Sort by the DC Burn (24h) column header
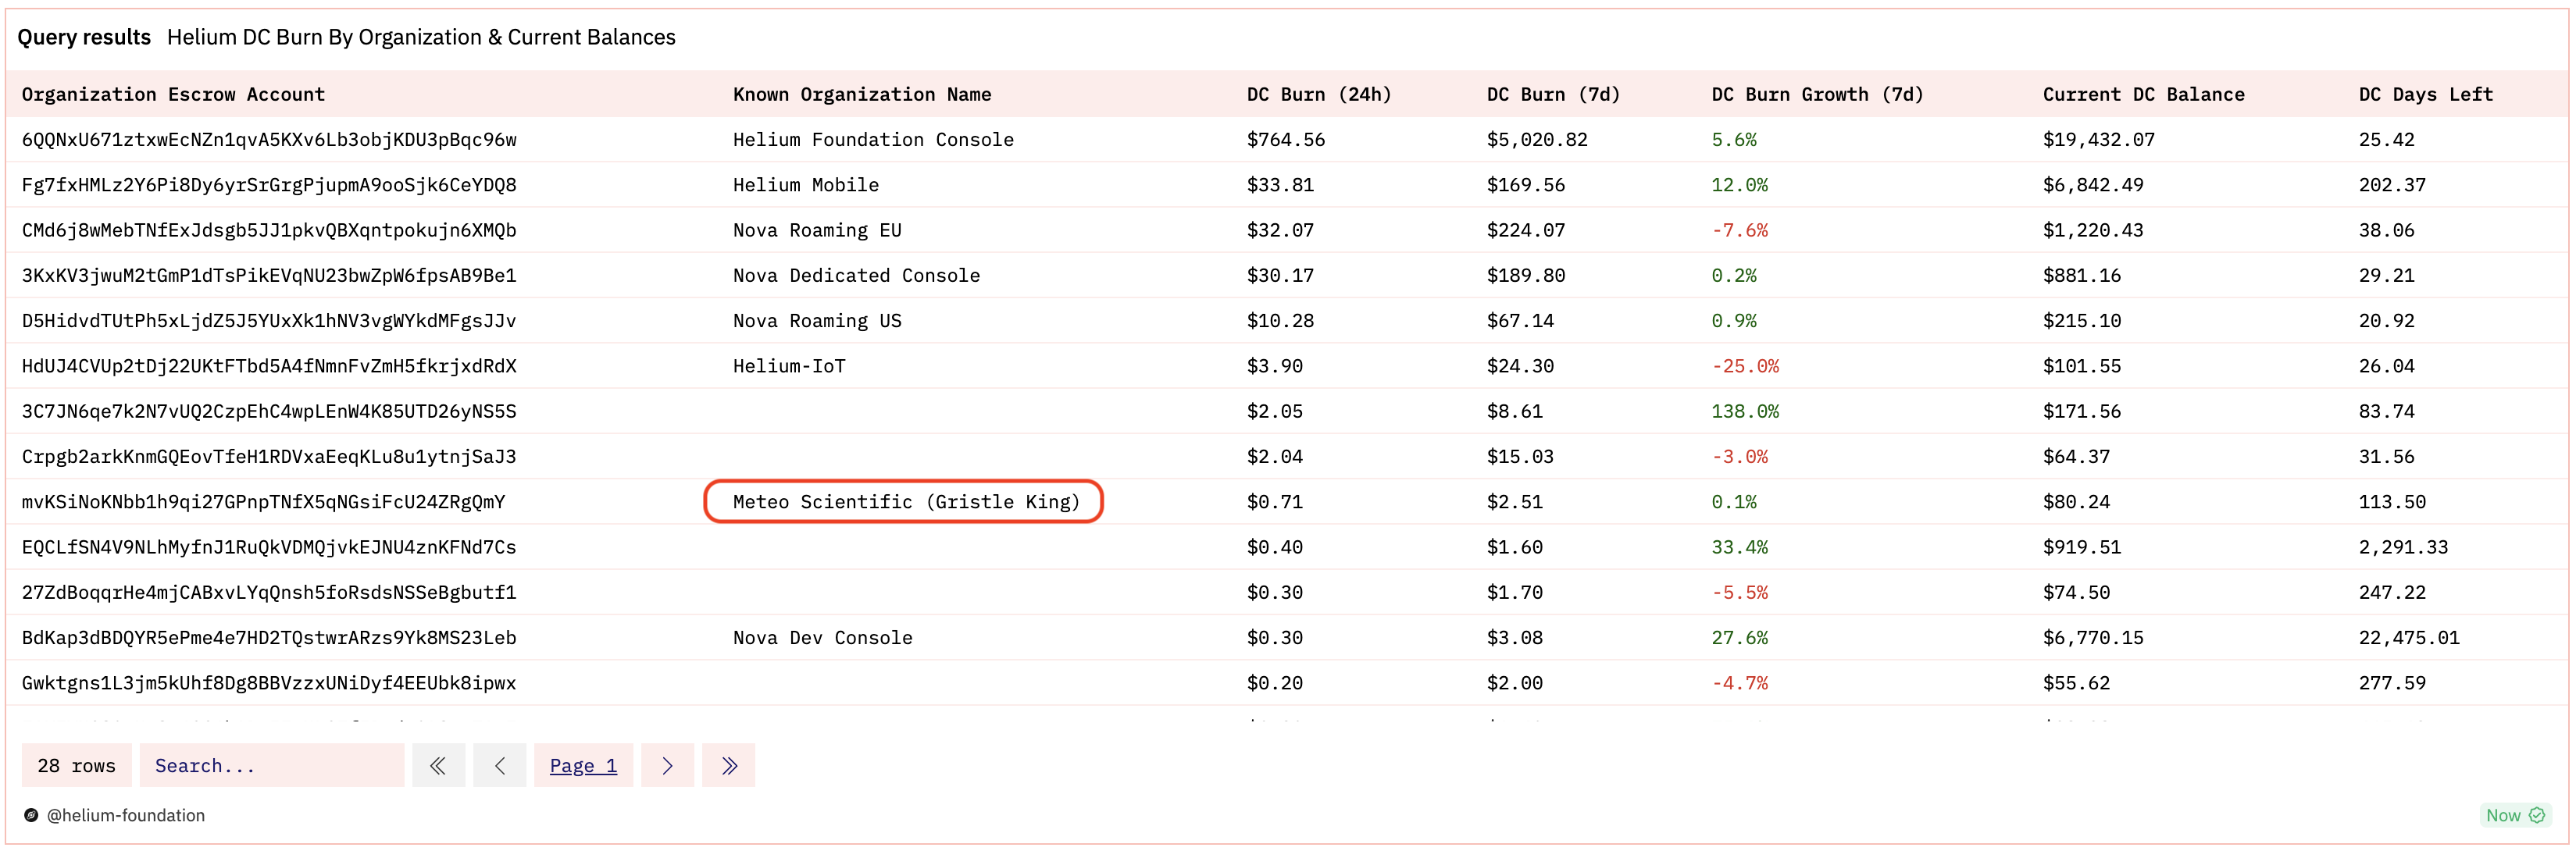2576x851 pixels. click(1318, 95)
